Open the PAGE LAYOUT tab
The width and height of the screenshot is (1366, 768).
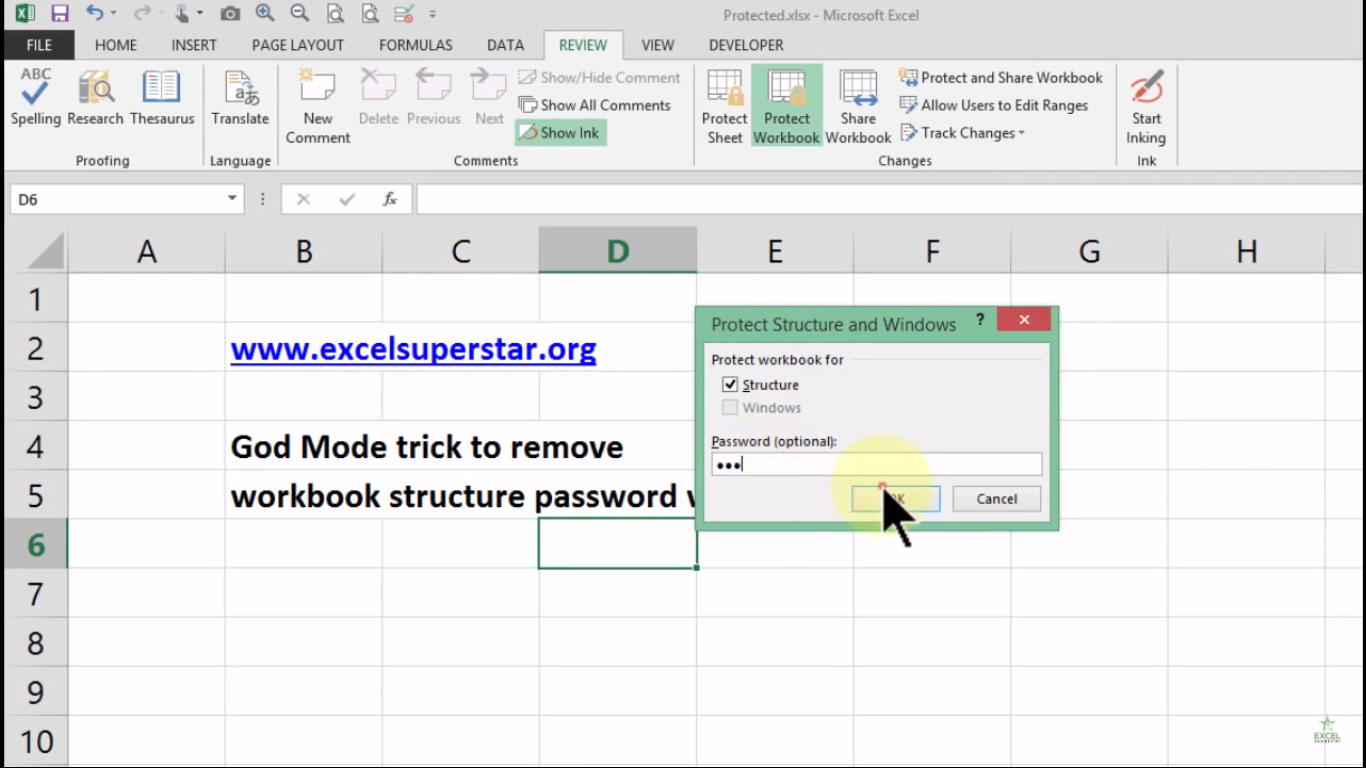pos(298,45)
